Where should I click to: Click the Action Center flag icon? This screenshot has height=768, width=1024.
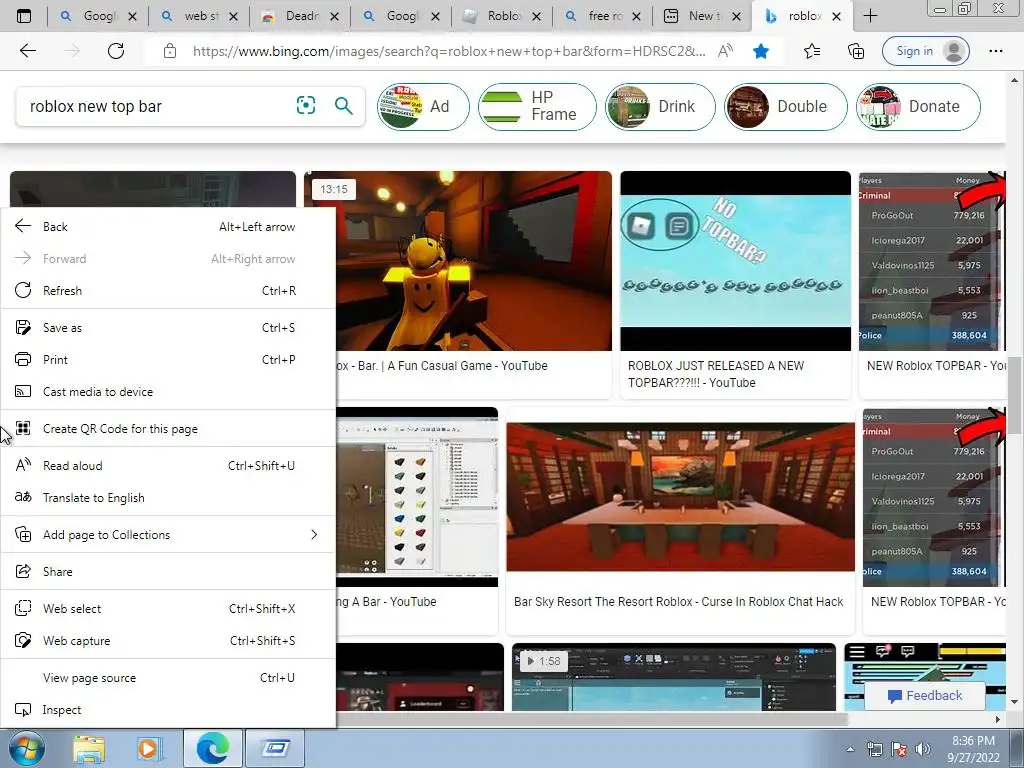click(899, 749)
